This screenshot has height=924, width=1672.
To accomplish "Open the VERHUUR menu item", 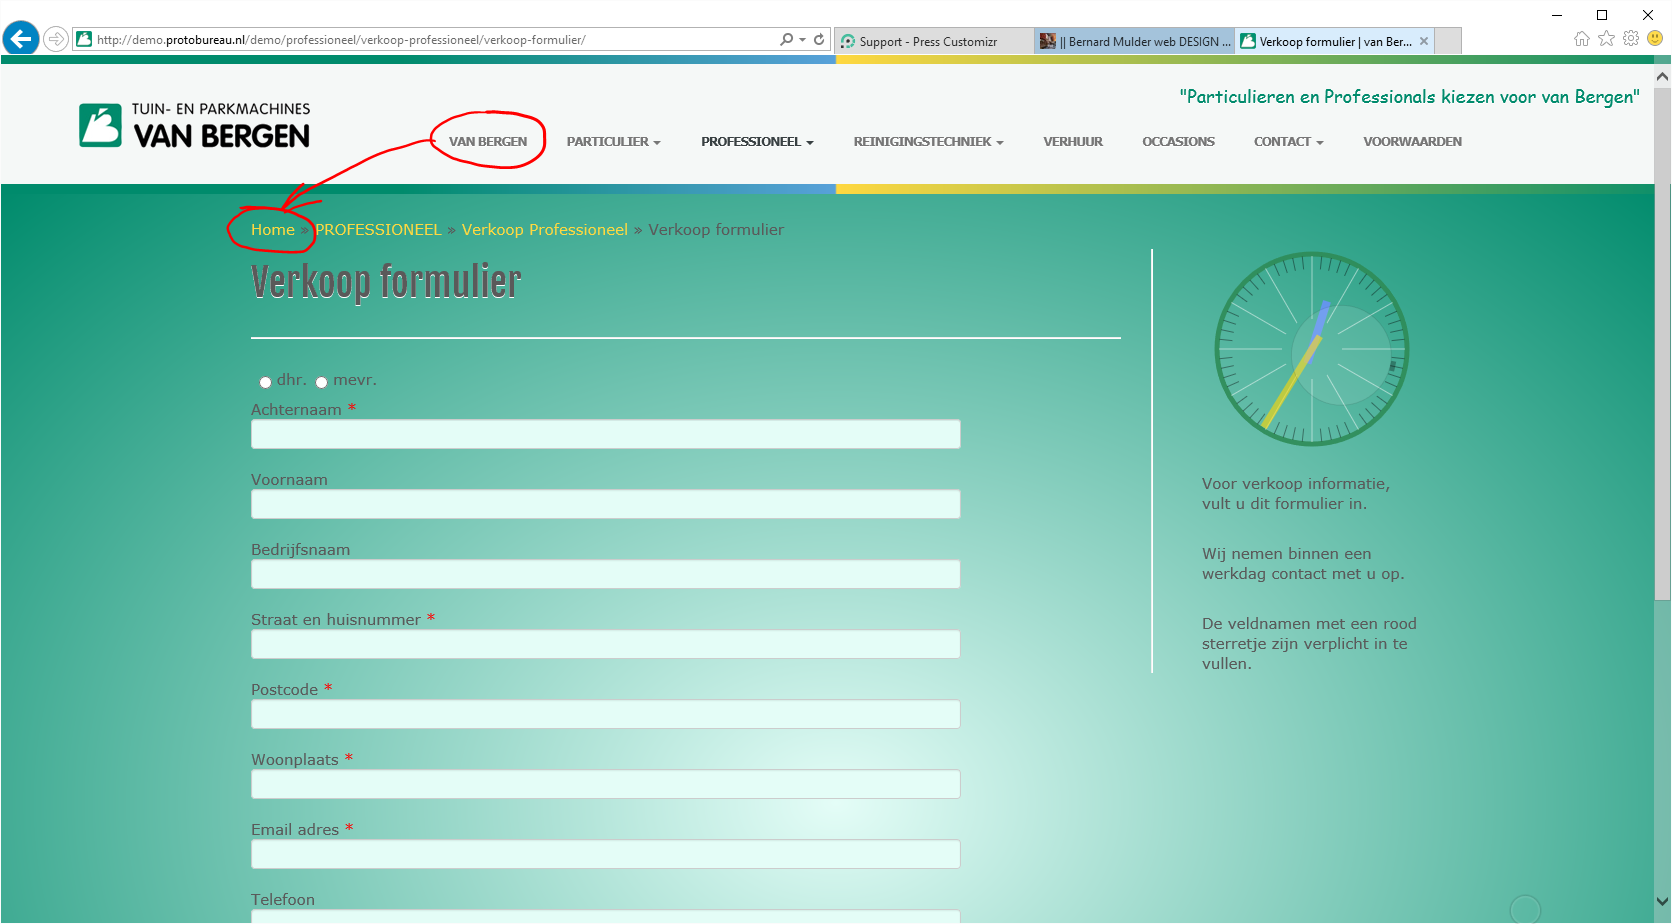I will (1072, 142).
